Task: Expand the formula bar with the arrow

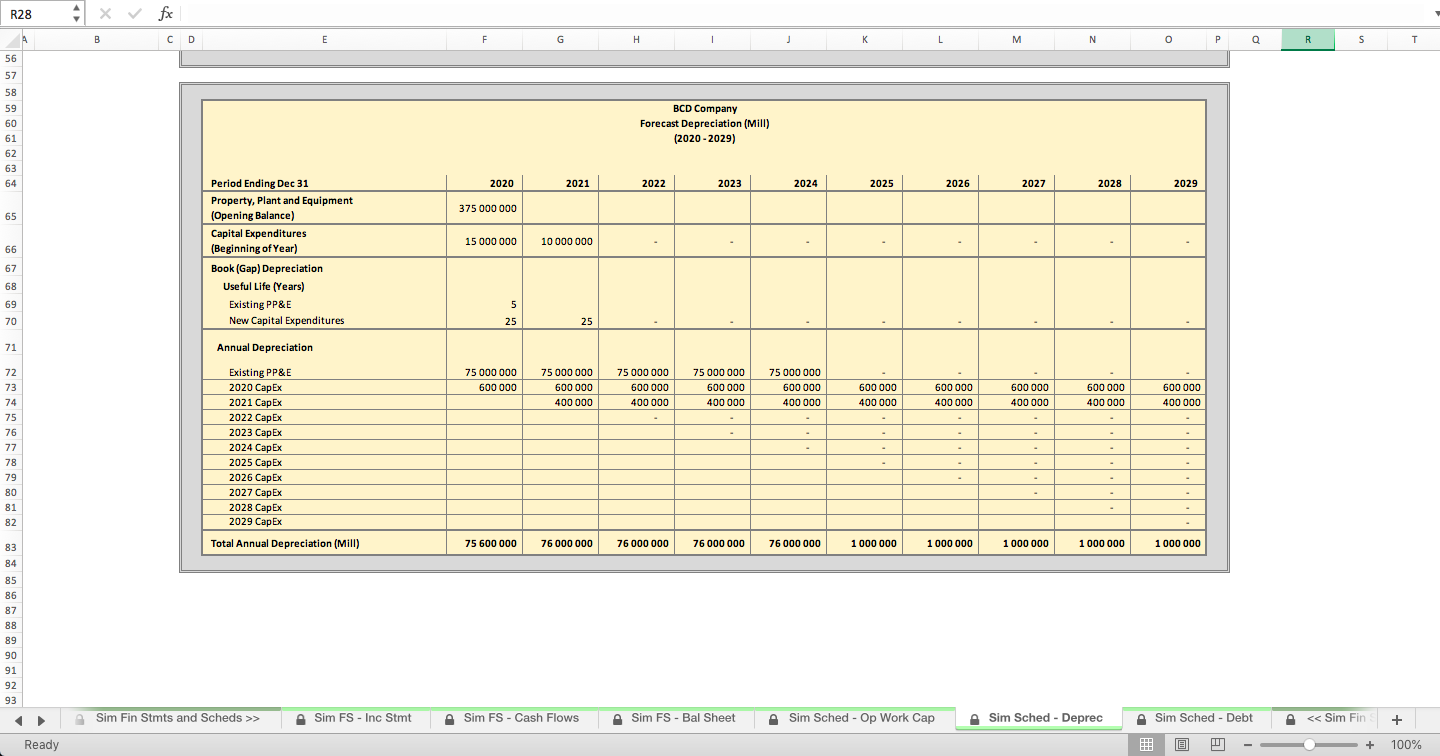Action: pos(1437,14)
